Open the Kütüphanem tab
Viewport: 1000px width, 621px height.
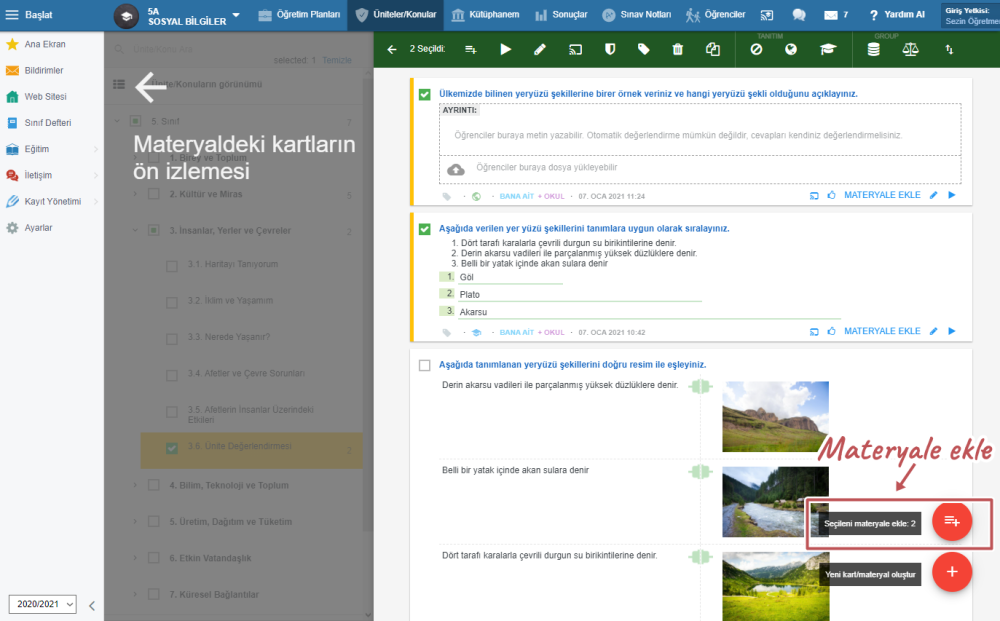[x=485, y=15]
